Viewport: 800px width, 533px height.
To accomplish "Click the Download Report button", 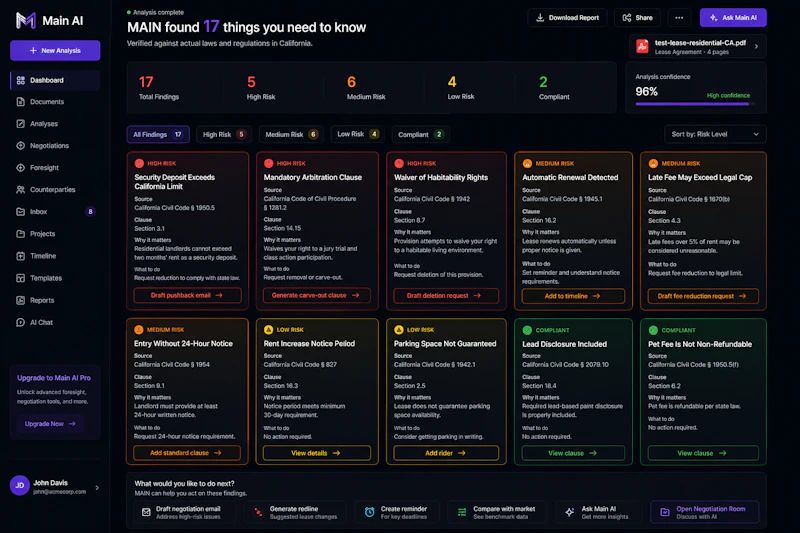I will point(567,18).
